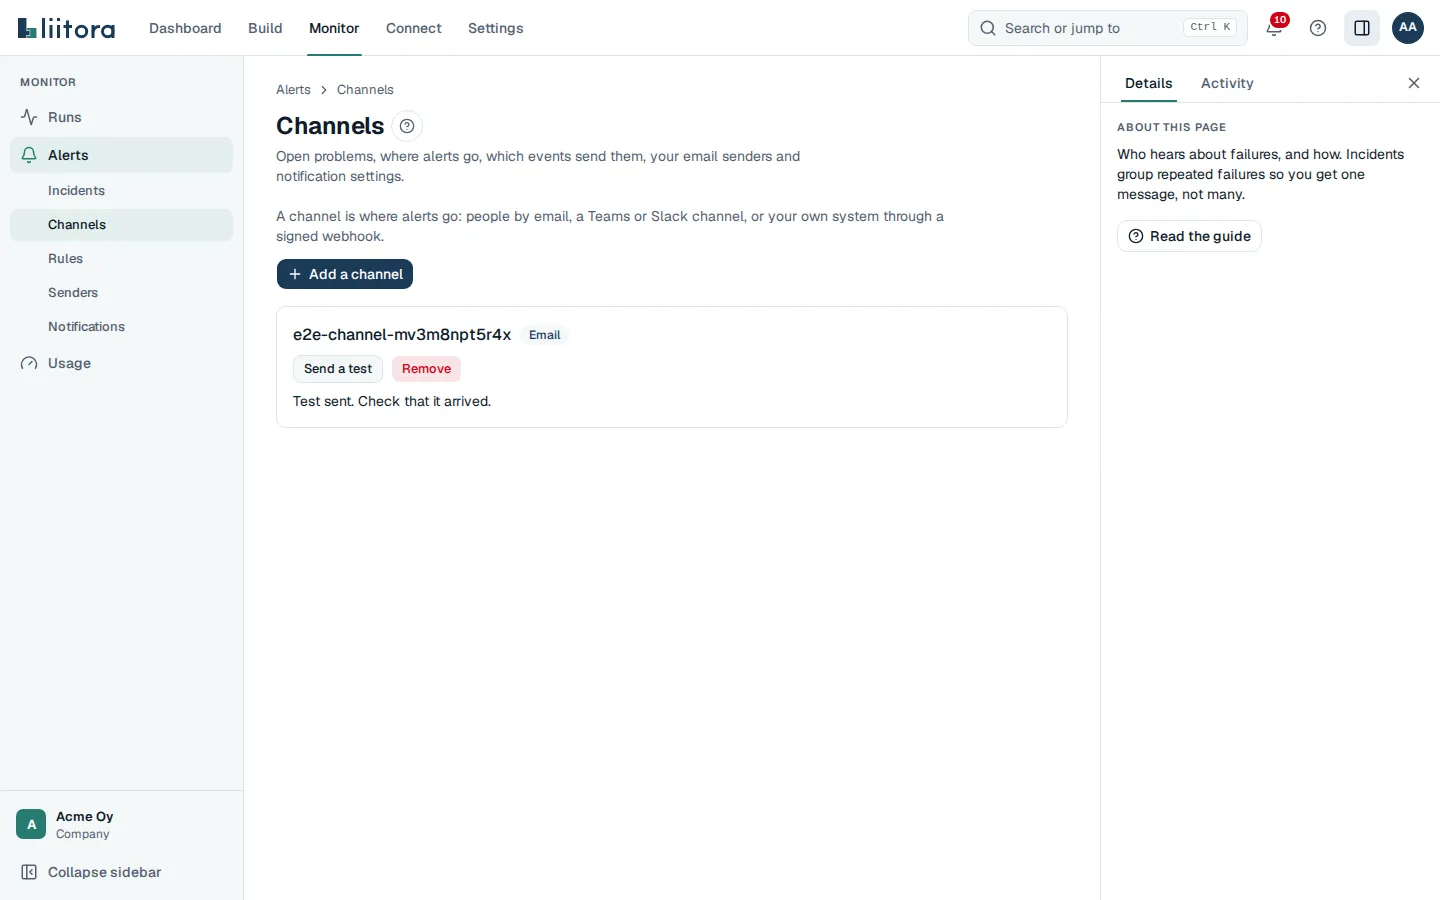Click Read the guide button

pyautogui.click(x=1189, y=236)
